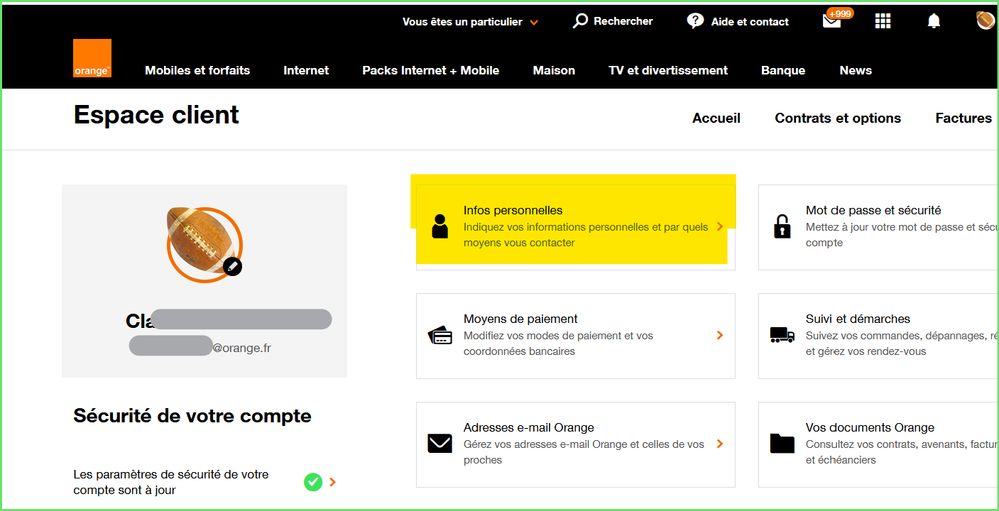Open the Mobiles et forfaits menu

[198, 70]
